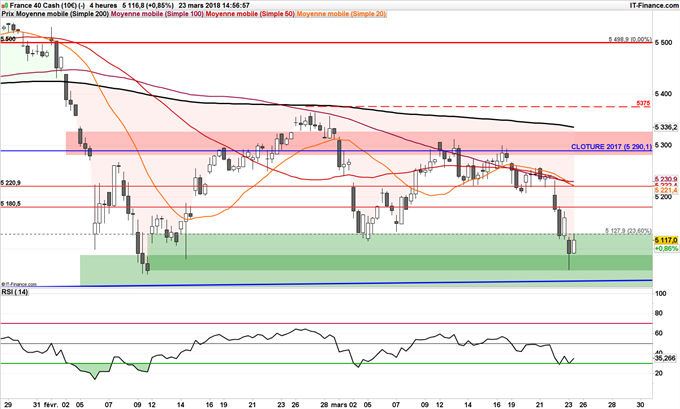Screen dimensions: 680x409
Task: Click the '5 300' price axis label
Action: [x=664, y=145]
